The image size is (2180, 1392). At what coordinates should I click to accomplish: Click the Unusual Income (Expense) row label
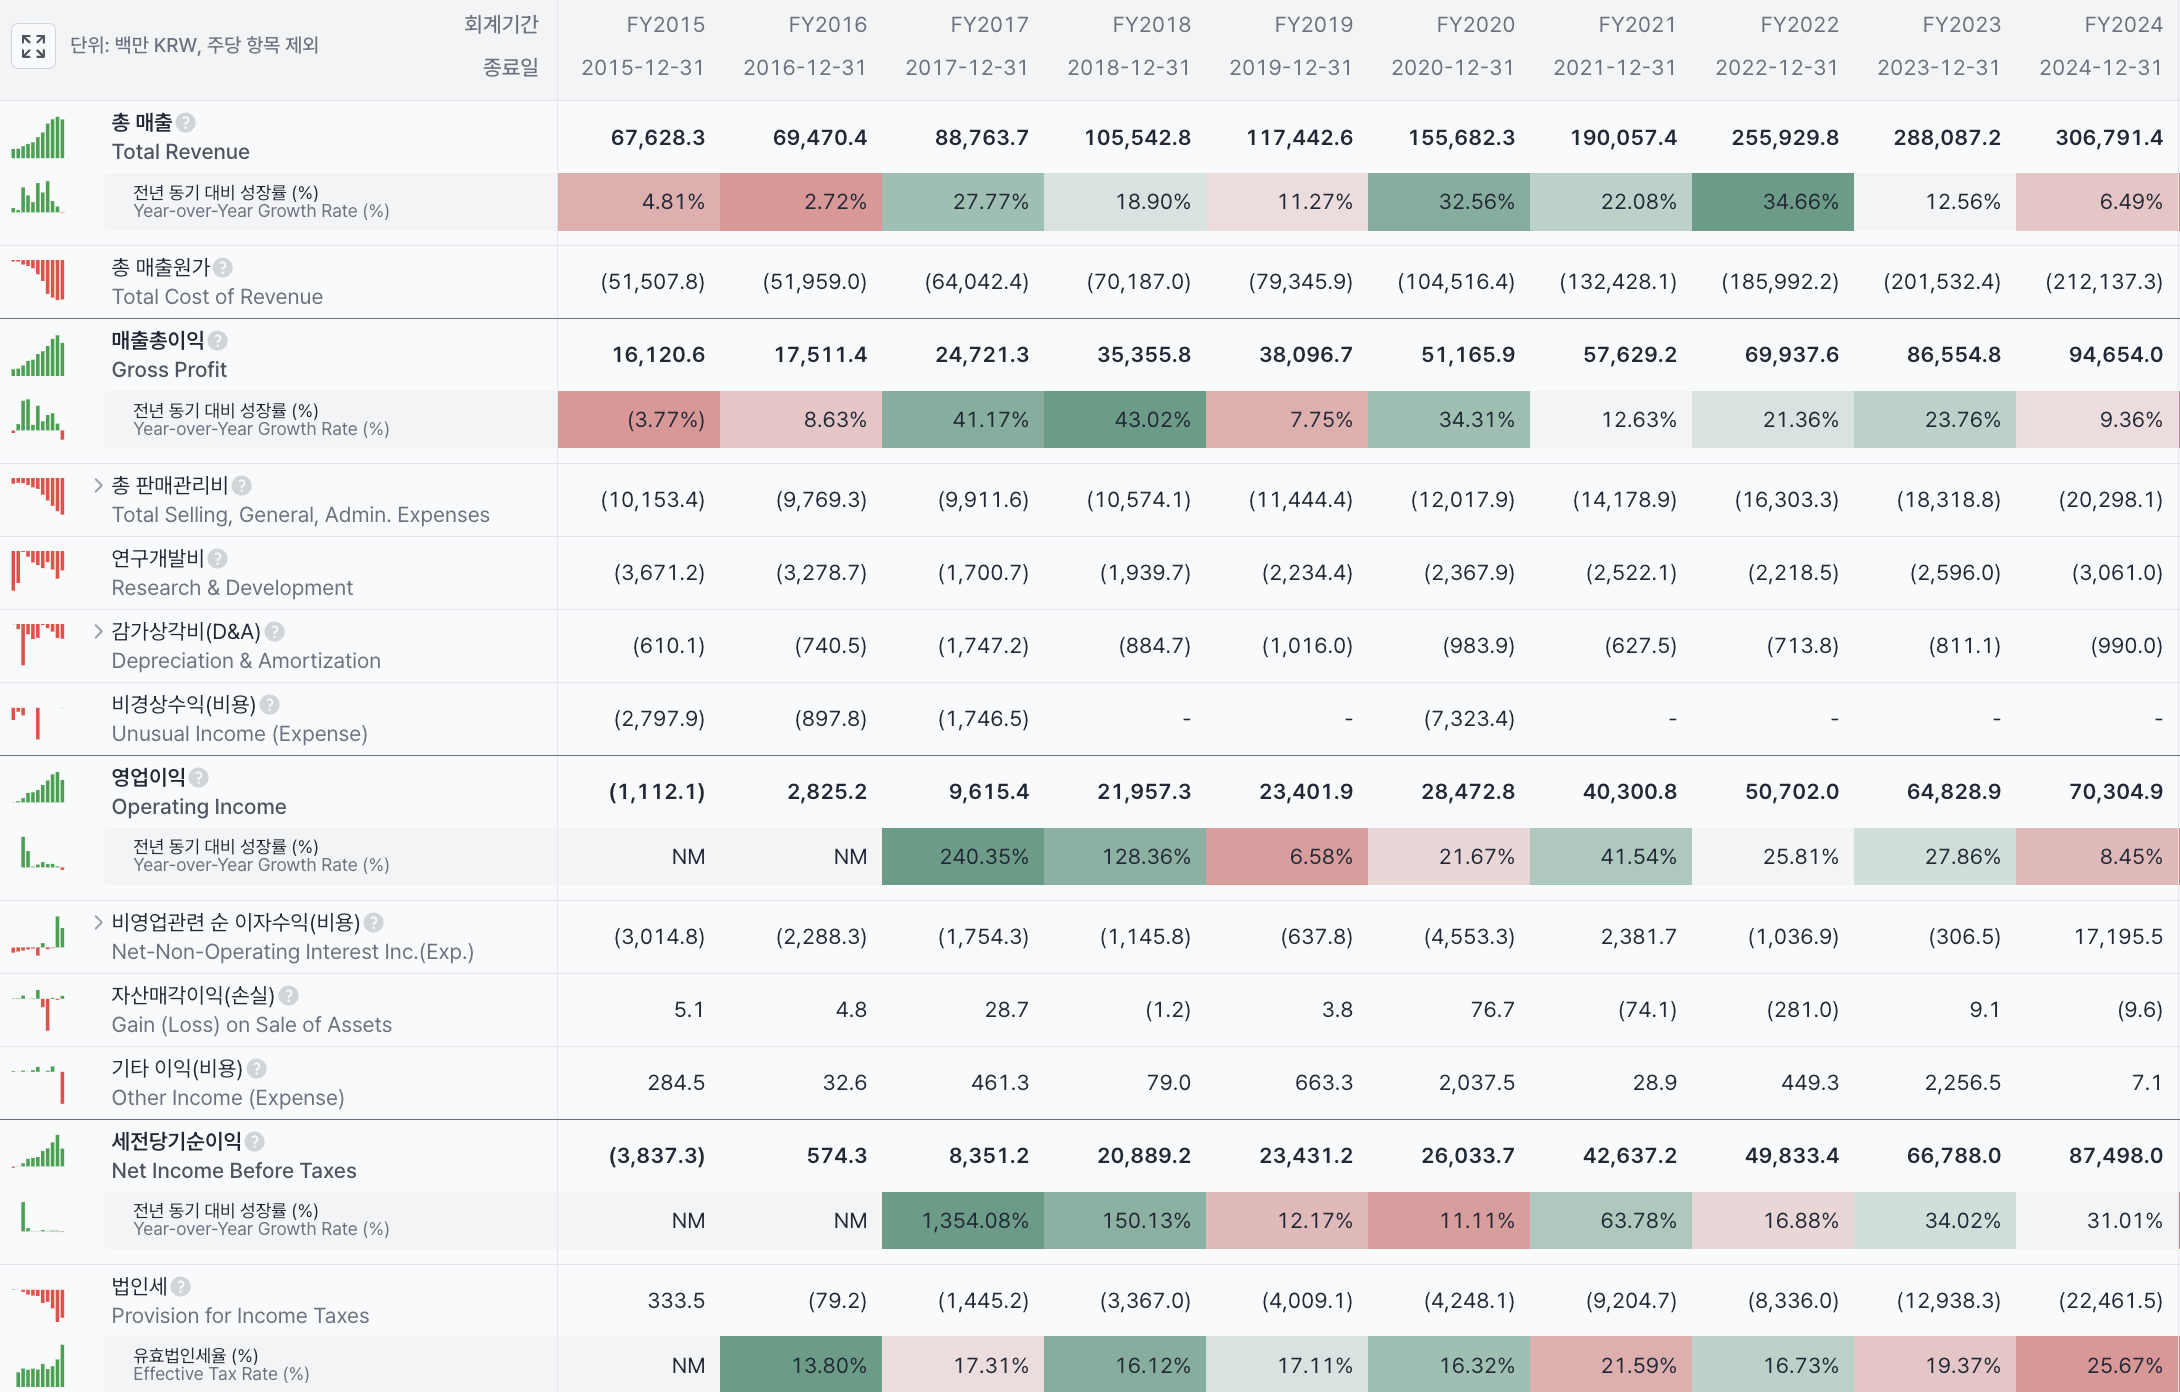(x=239, y=734)
